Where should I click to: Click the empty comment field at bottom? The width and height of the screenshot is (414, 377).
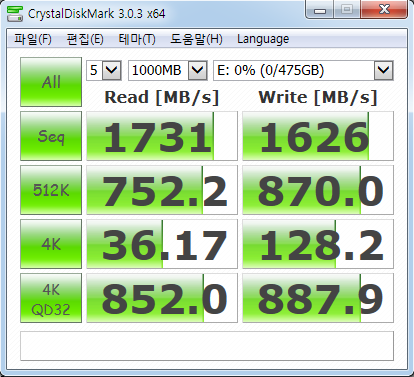tap(207, 346)
